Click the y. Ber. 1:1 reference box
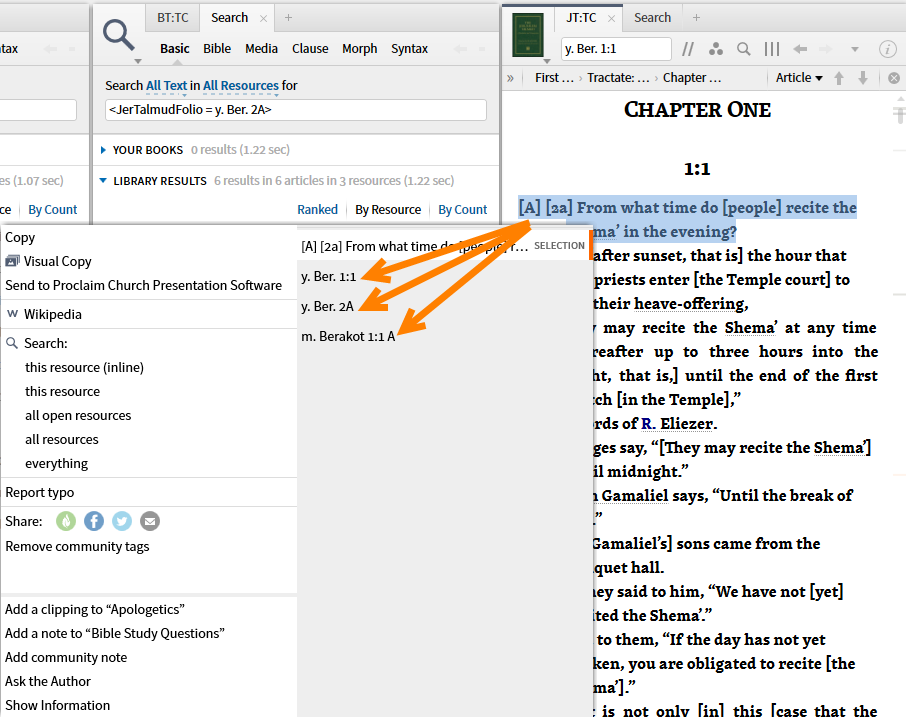 616,49
